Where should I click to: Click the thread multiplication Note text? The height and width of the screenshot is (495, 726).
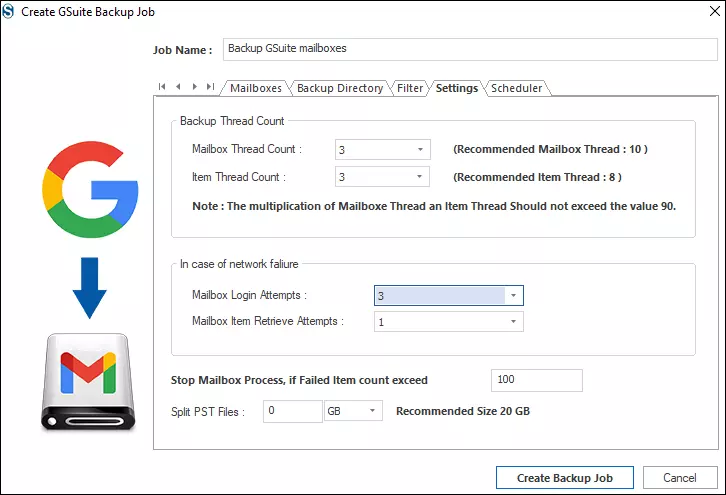434,206
